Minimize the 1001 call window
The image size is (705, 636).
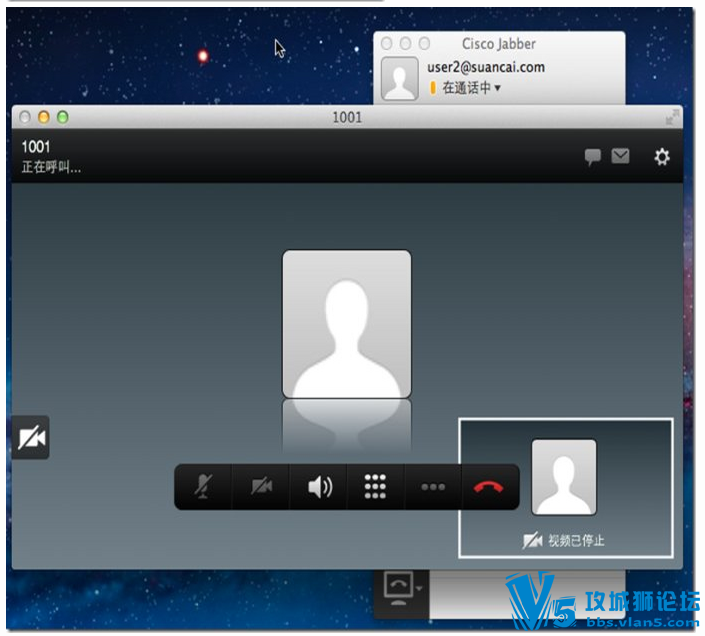(x=44, y=117)
